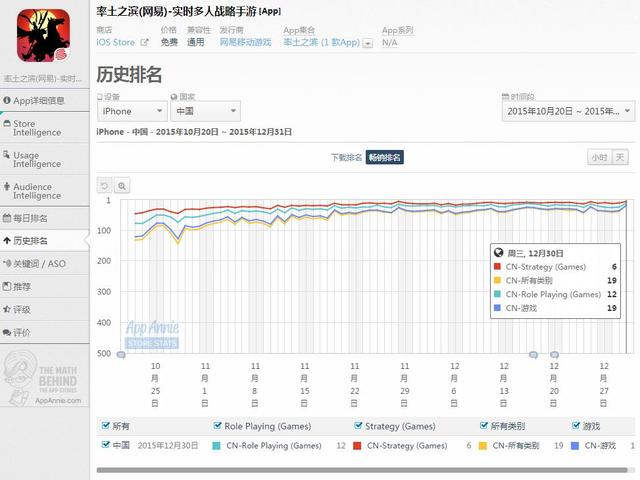Open the 推荐 page

tap(44, 287)
